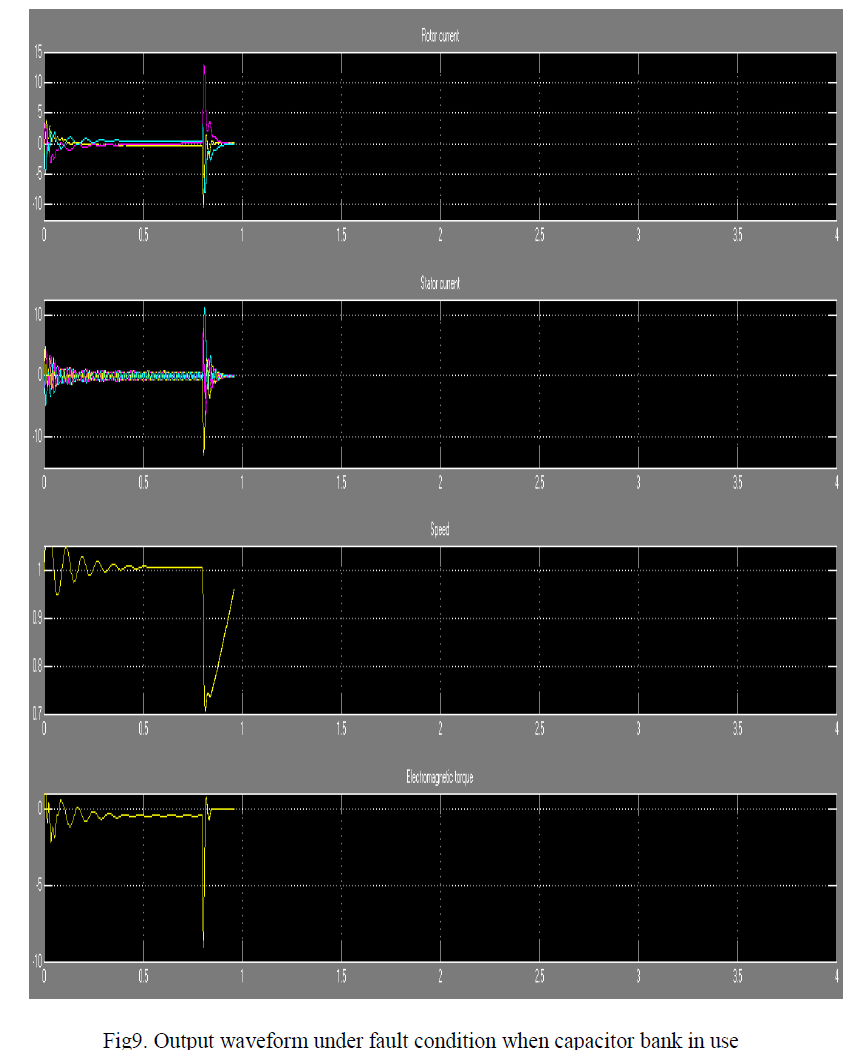This screenshot has width=854, height=1050.
Task: Click the x-axis tick 3 under Stator current
Action: point(638,482)
